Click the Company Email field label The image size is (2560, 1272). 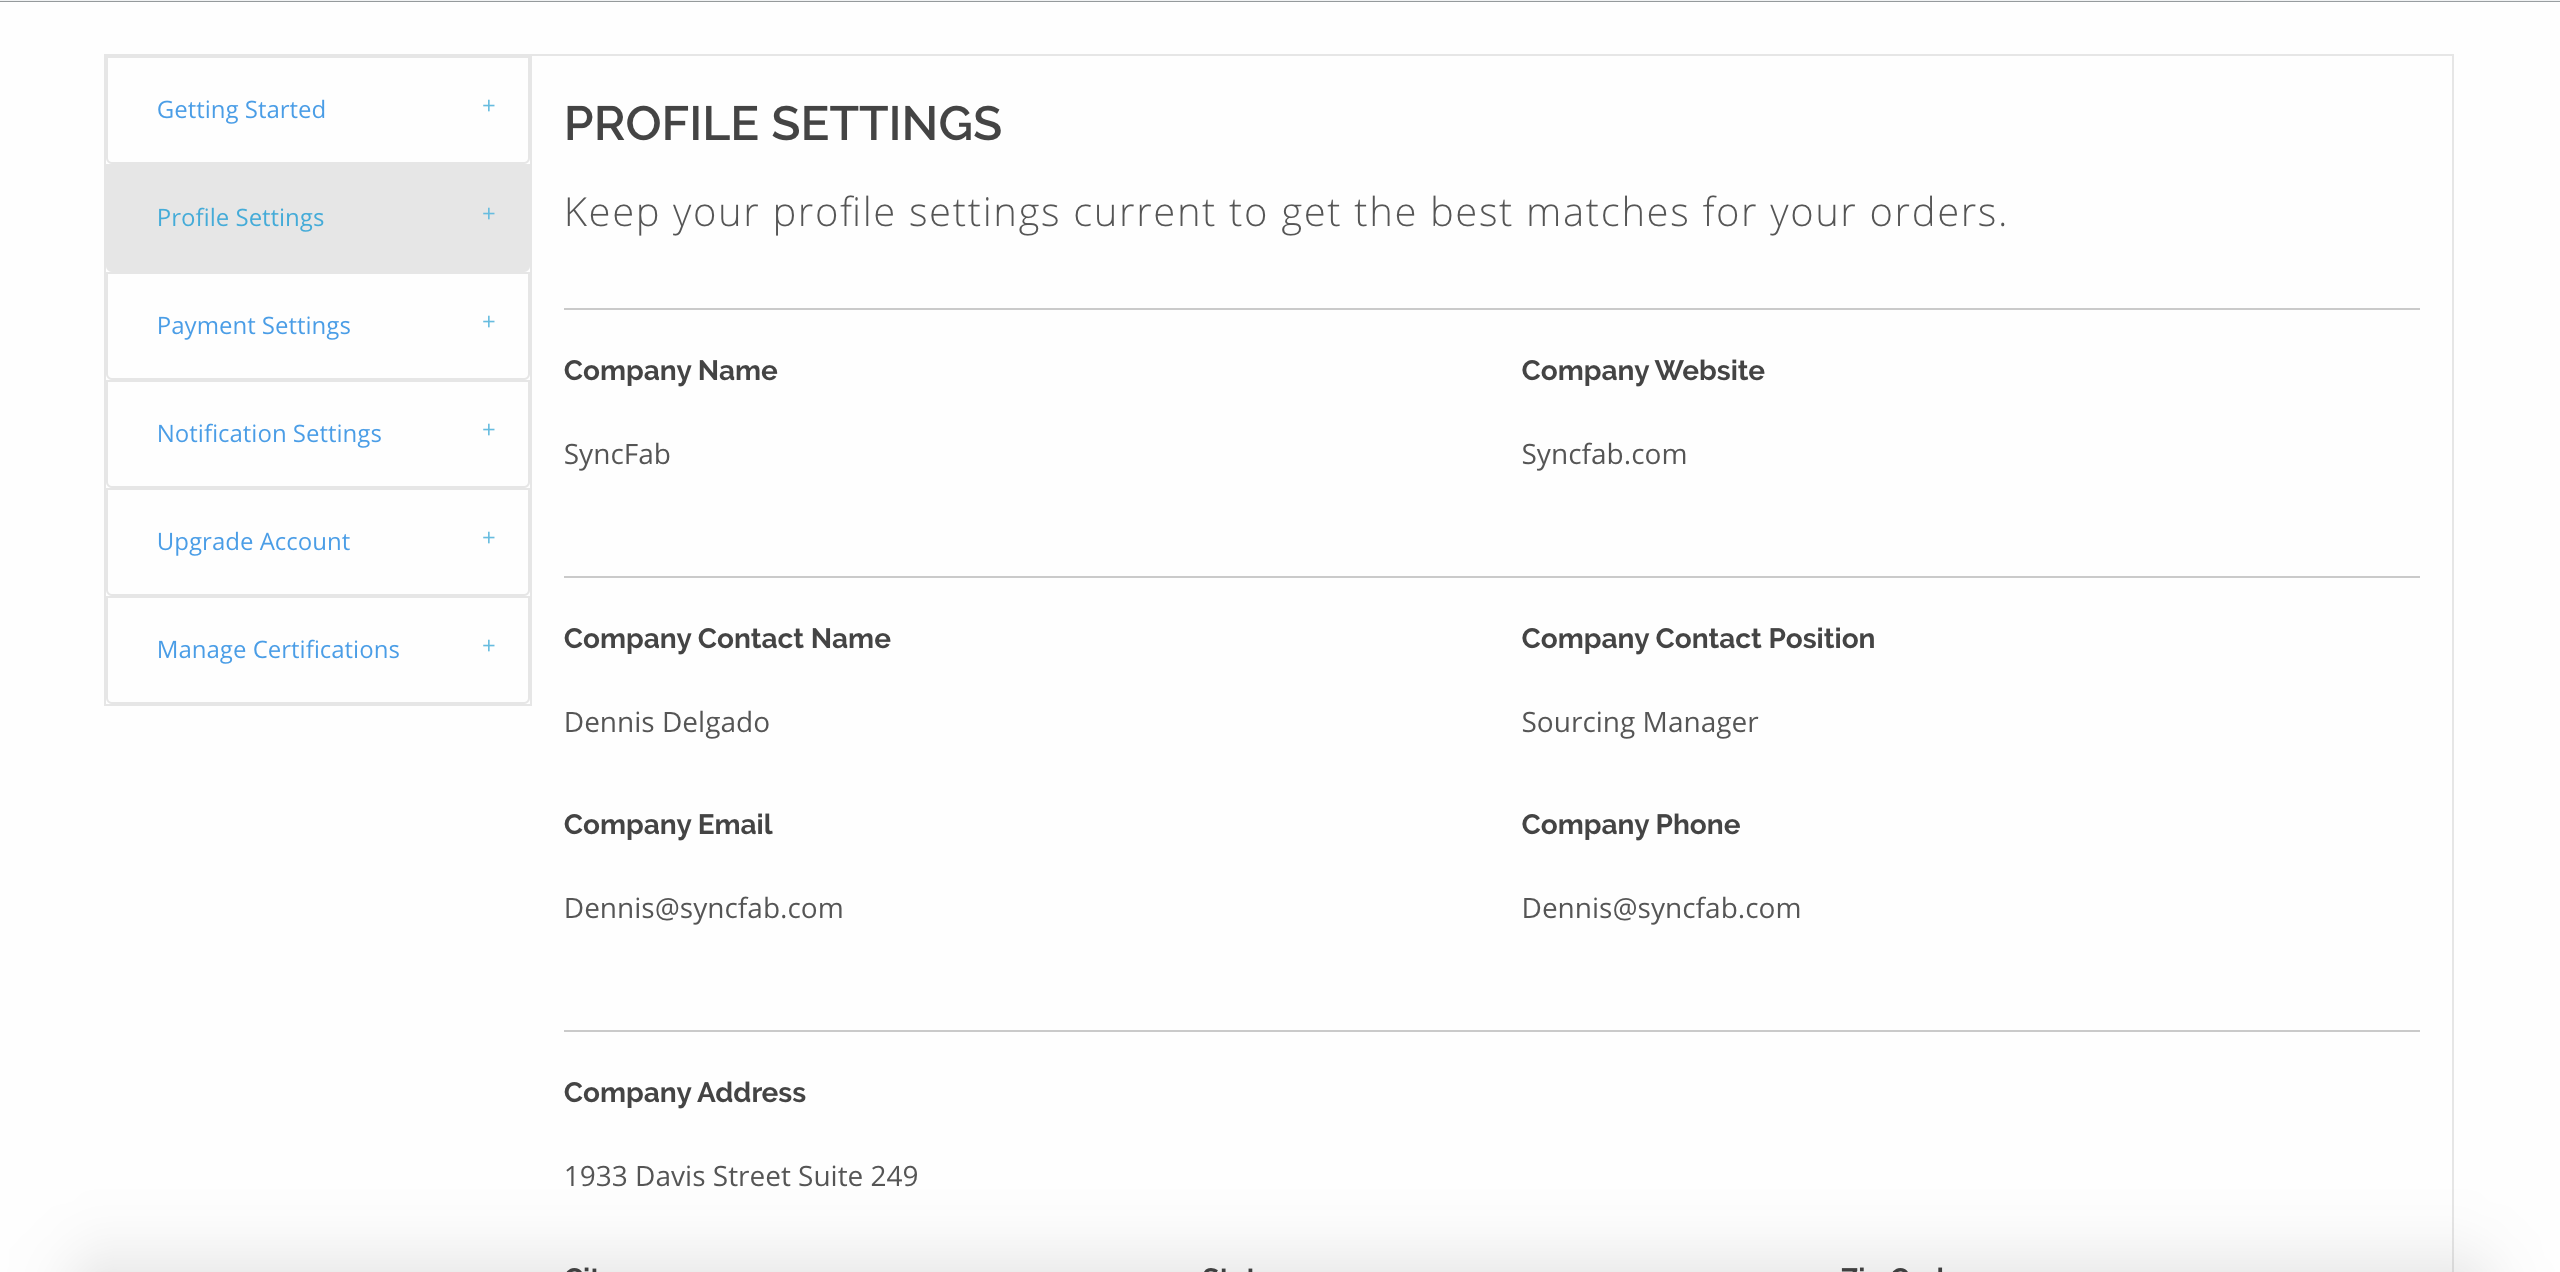coord(668,824)
